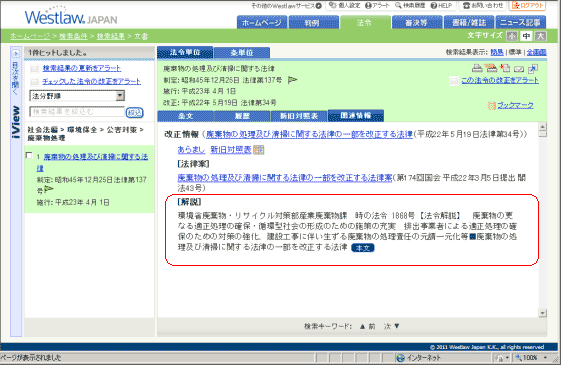Click the orange bookmark icon
Image resolution: width=561 pixels, height=365 pixels.
[492, 106]
